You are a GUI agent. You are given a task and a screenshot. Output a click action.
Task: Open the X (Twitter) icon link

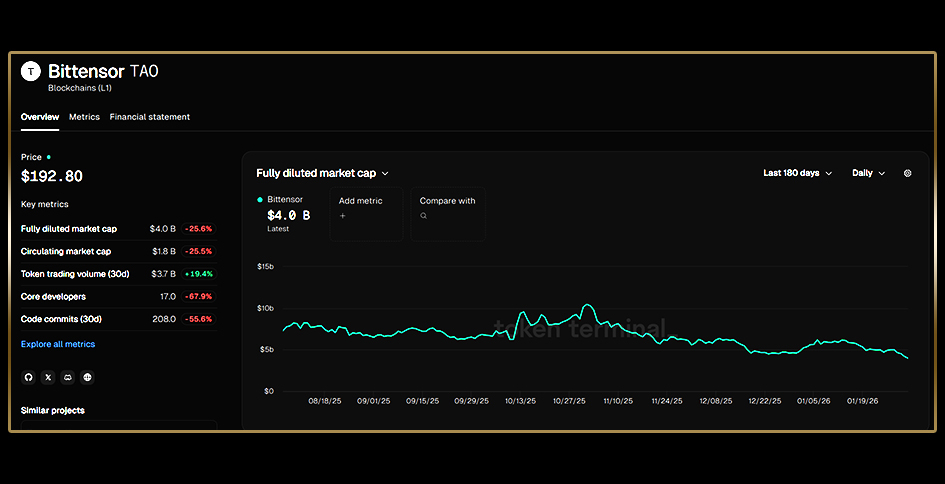[48, 378]
